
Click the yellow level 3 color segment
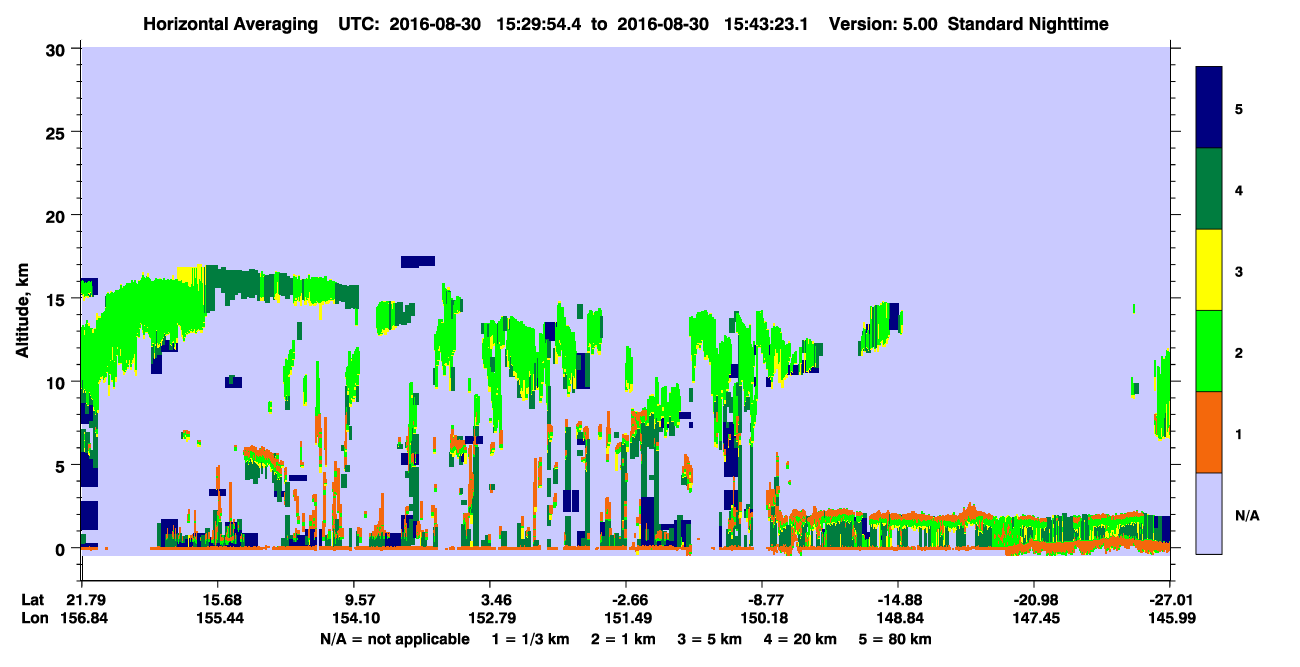click(x=1209, y=270)
